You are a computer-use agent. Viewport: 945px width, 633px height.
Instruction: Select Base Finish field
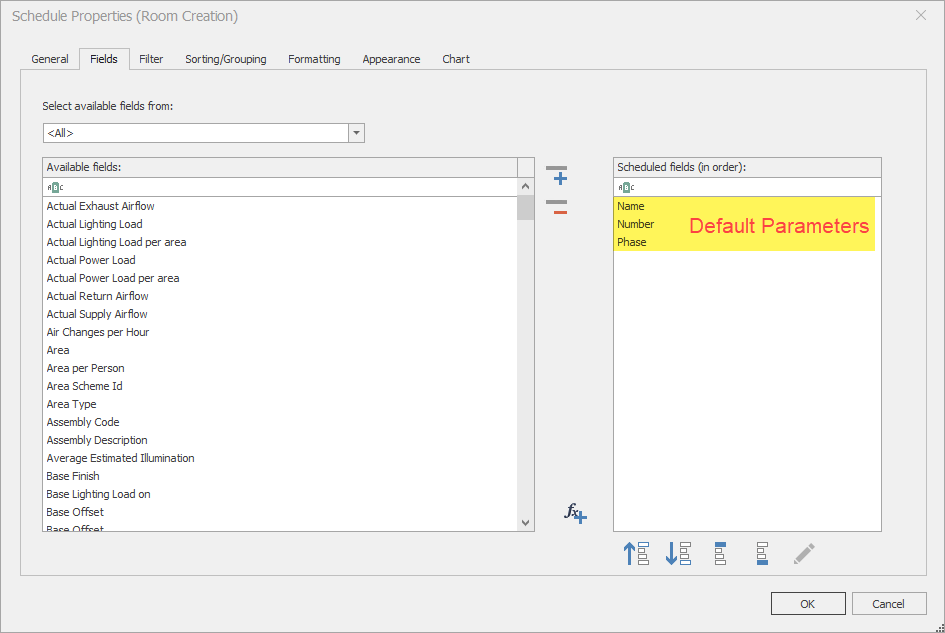(280, 476)
